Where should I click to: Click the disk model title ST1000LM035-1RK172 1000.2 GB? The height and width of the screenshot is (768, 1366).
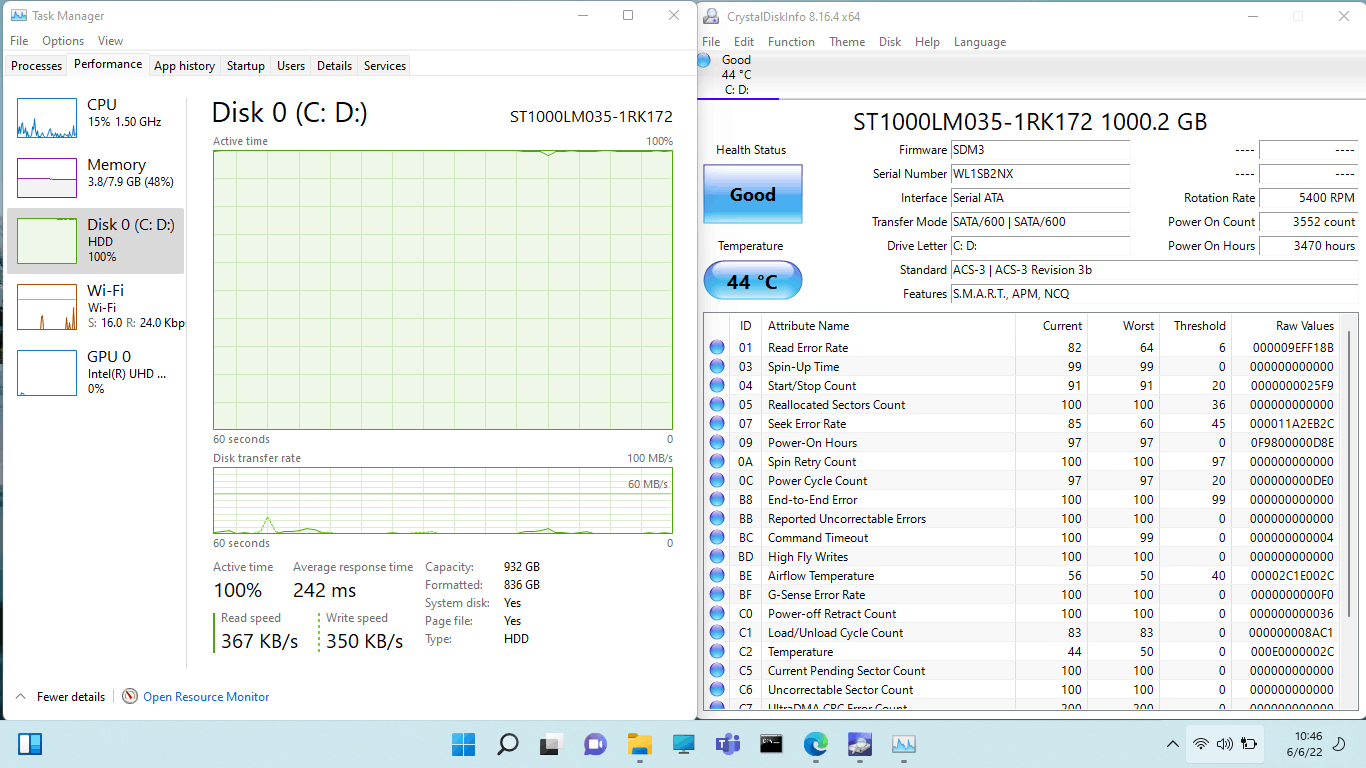[1030, 123]
